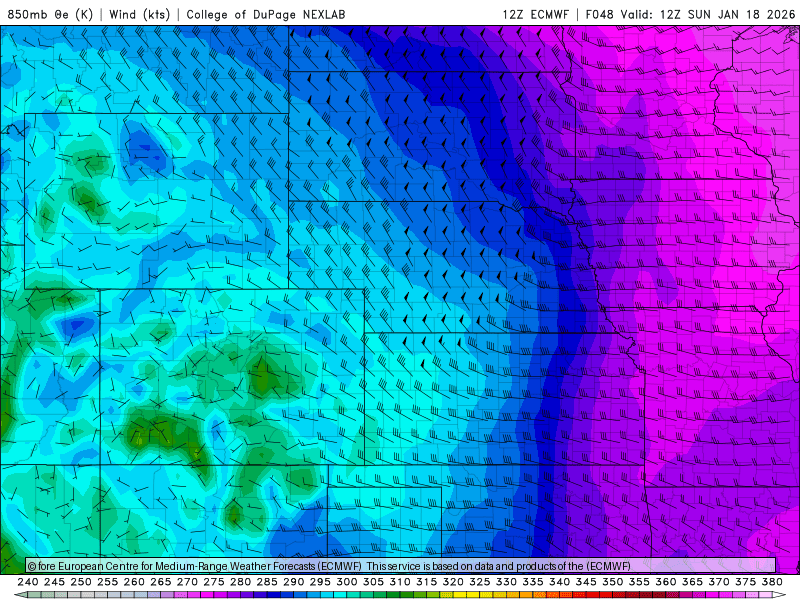
Task: Click the 350 legend value
Action: click(612, 582)
